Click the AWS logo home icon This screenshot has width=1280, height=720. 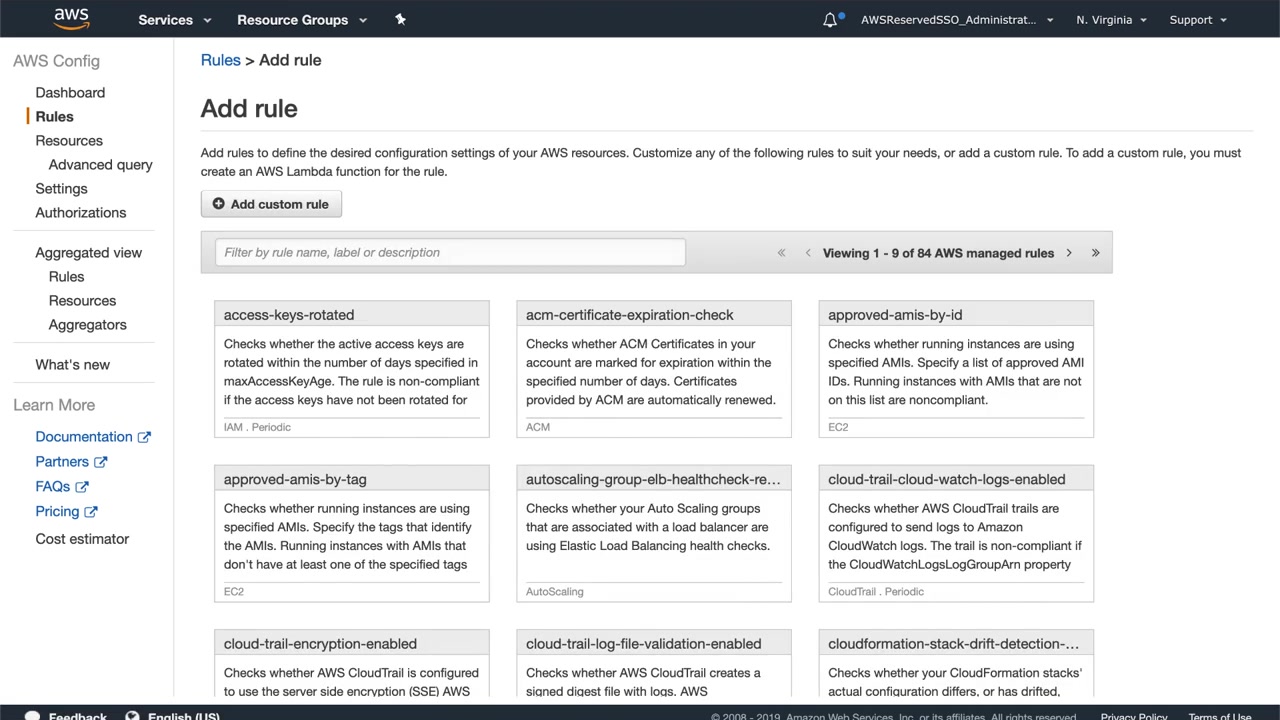[71, 19]
